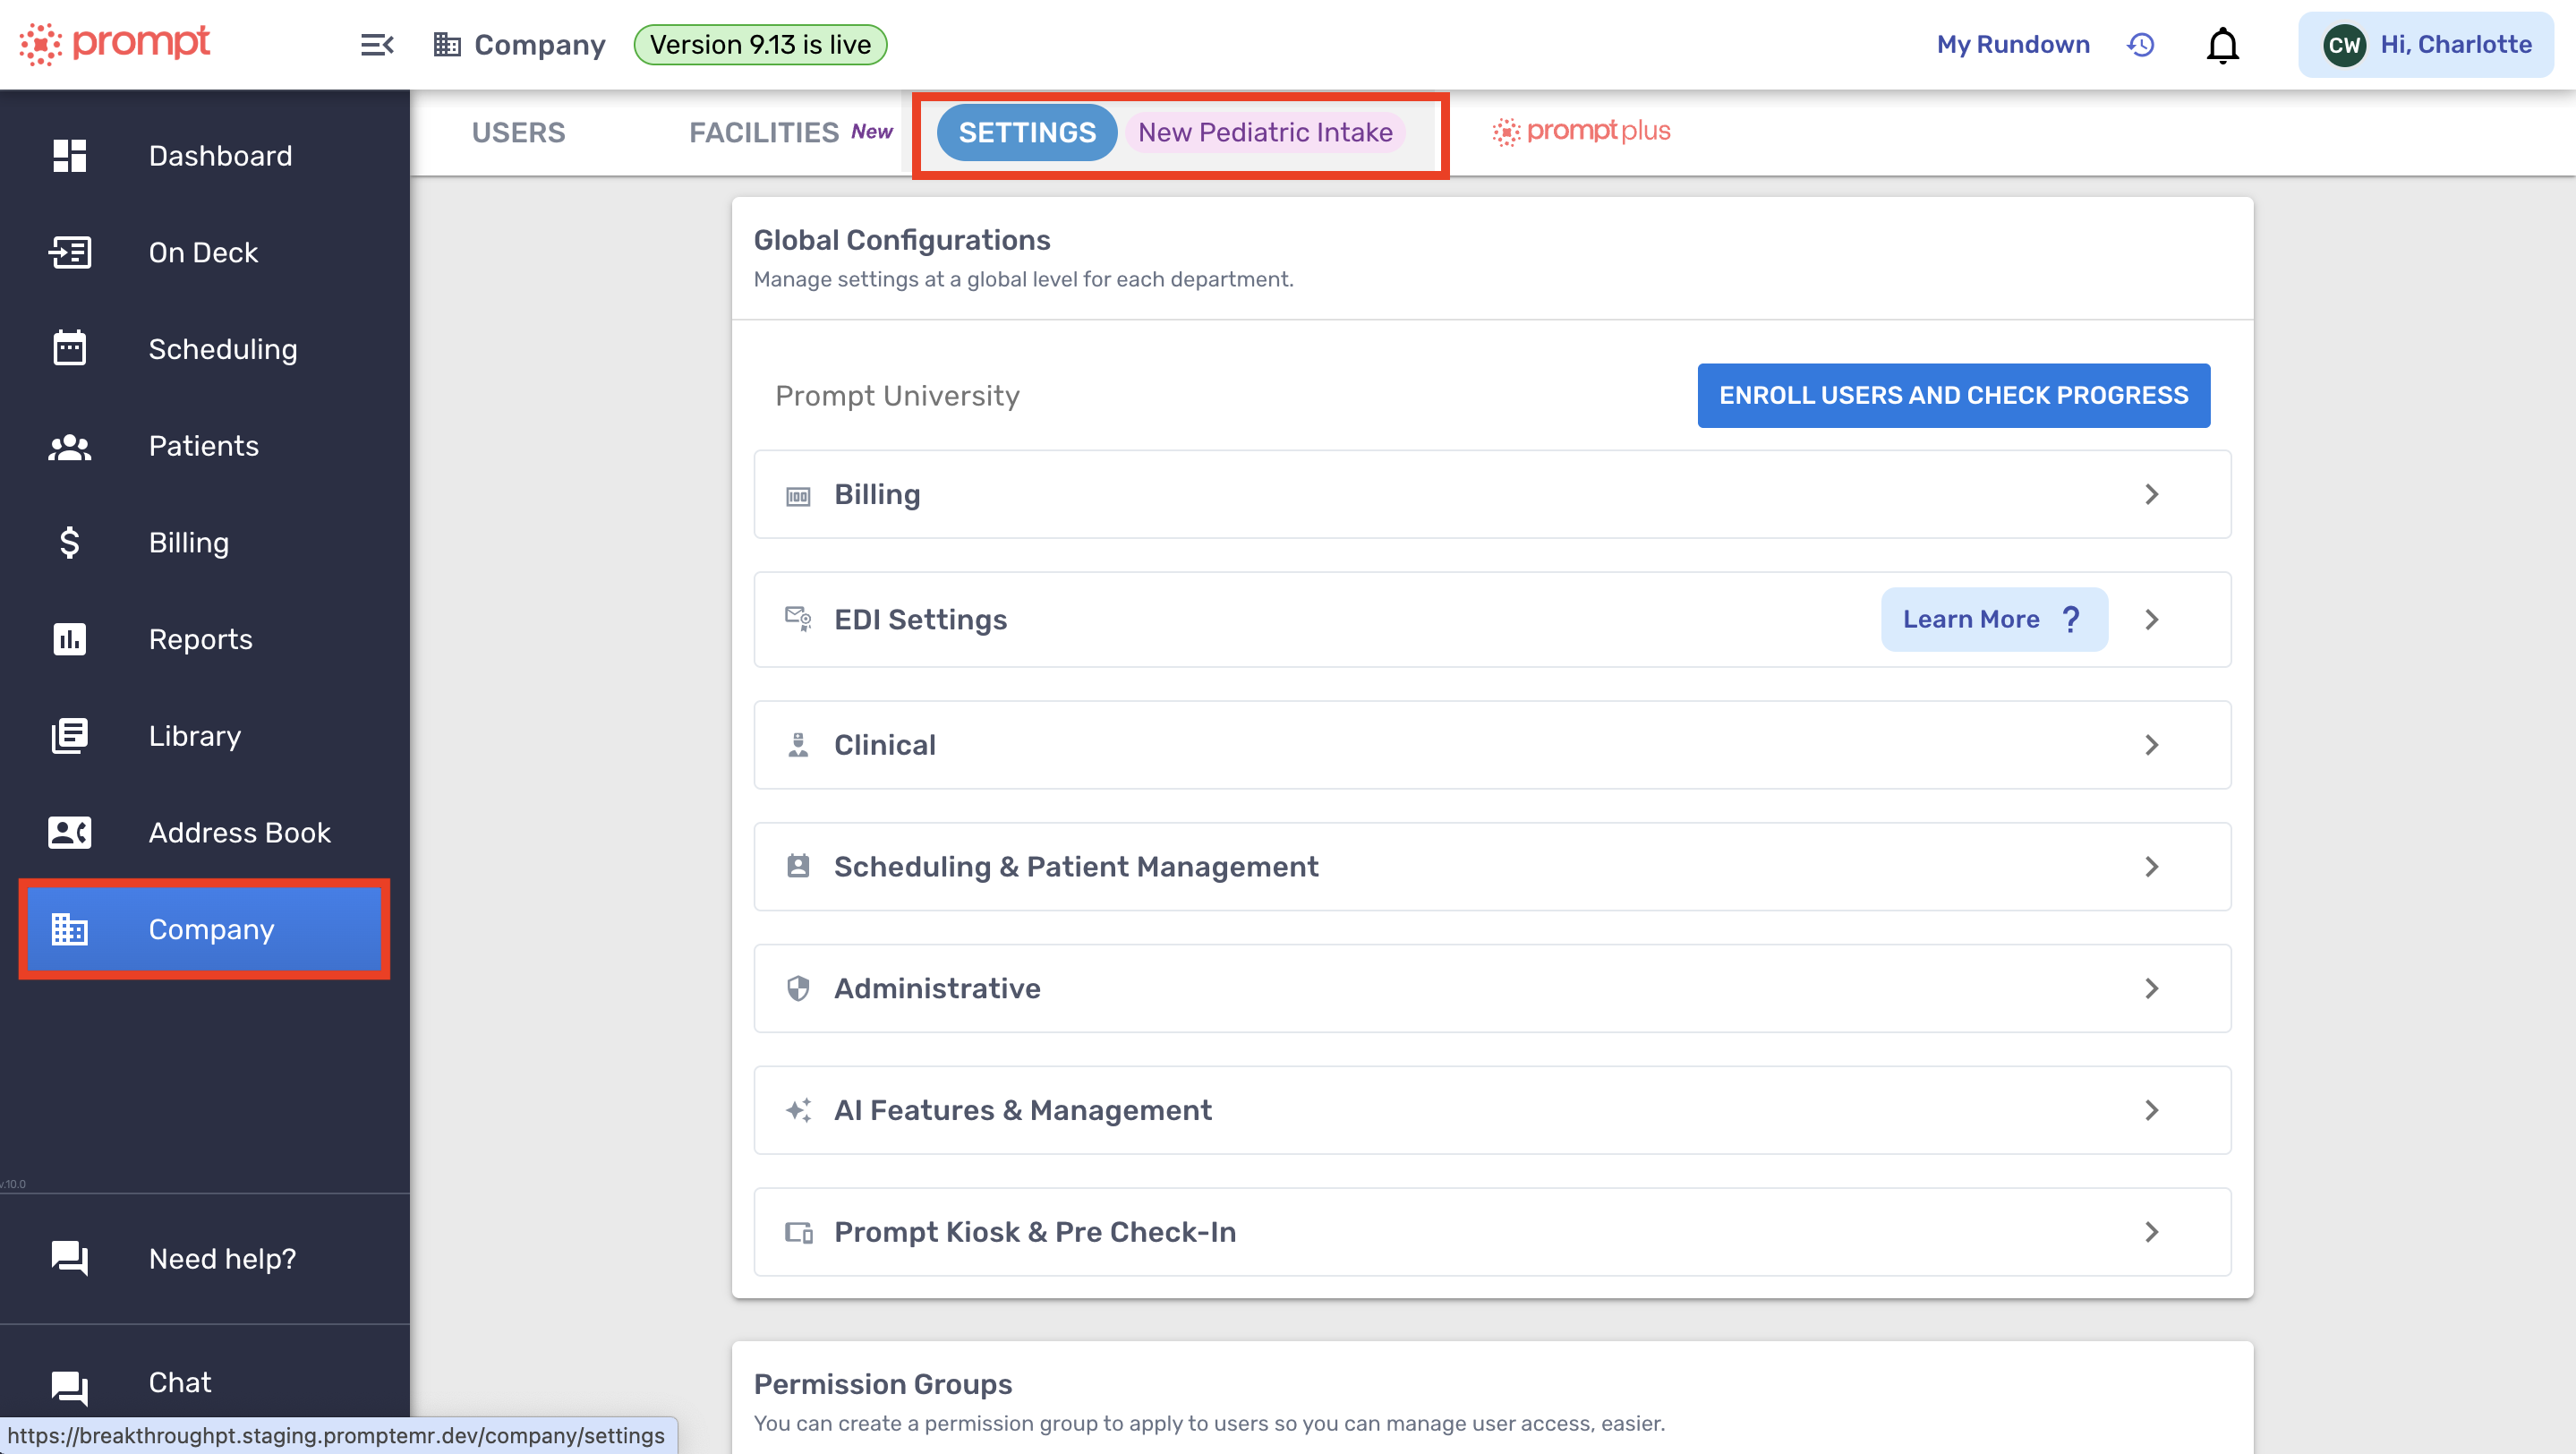Open the Billing dollar icon in the sidebar

pyautogui.click(x=69, y=542)
